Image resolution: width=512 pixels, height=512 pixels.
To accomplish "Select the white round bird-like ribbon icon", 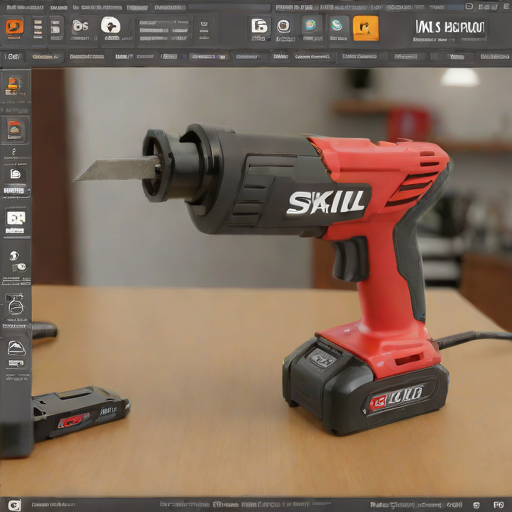I will click(111, 25).
